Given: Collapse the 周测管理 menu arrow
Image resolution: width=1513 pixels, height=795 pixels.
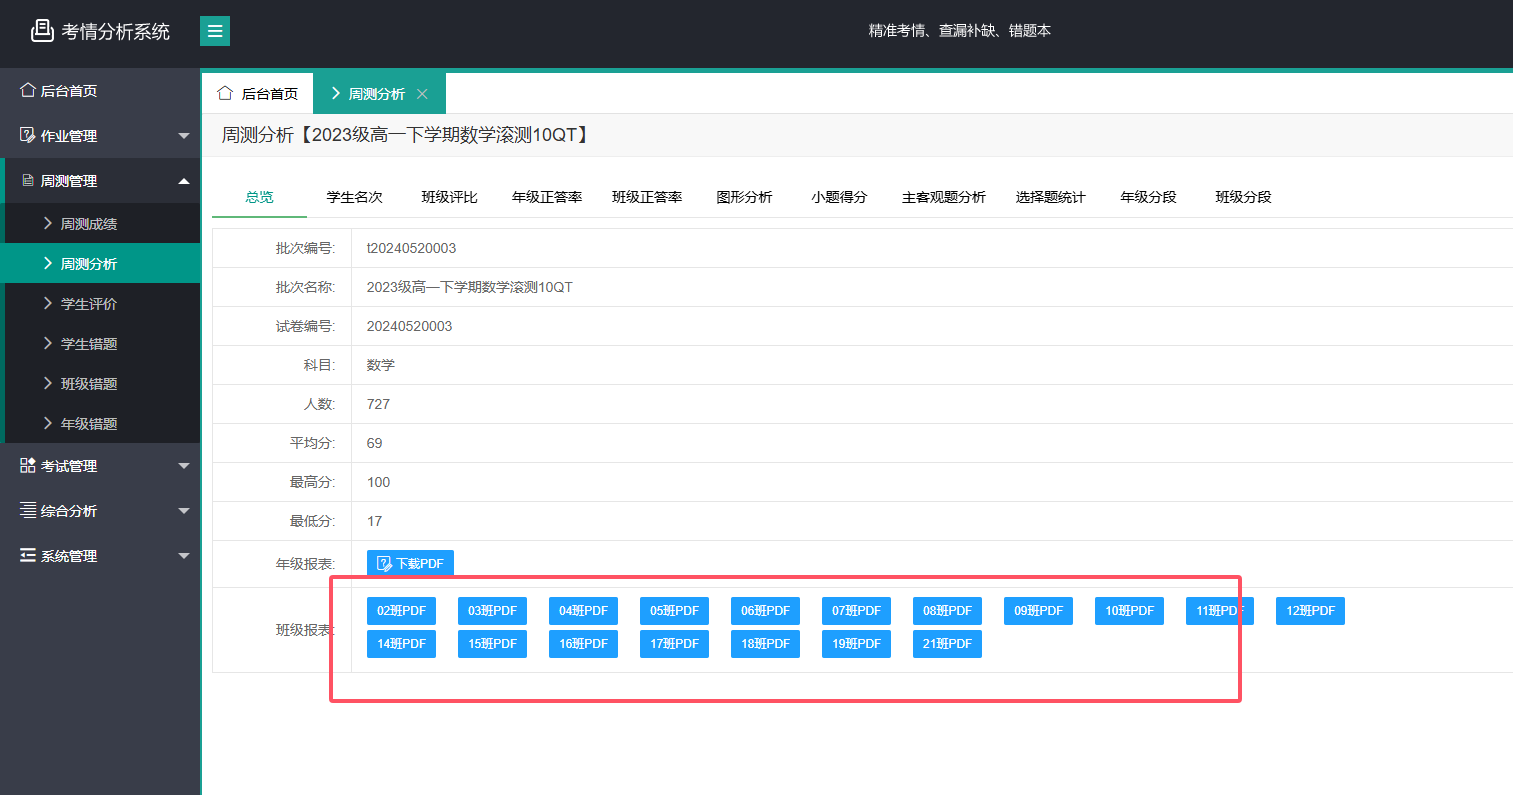Looking at the screenshot, I should click(x=184, y=181).
